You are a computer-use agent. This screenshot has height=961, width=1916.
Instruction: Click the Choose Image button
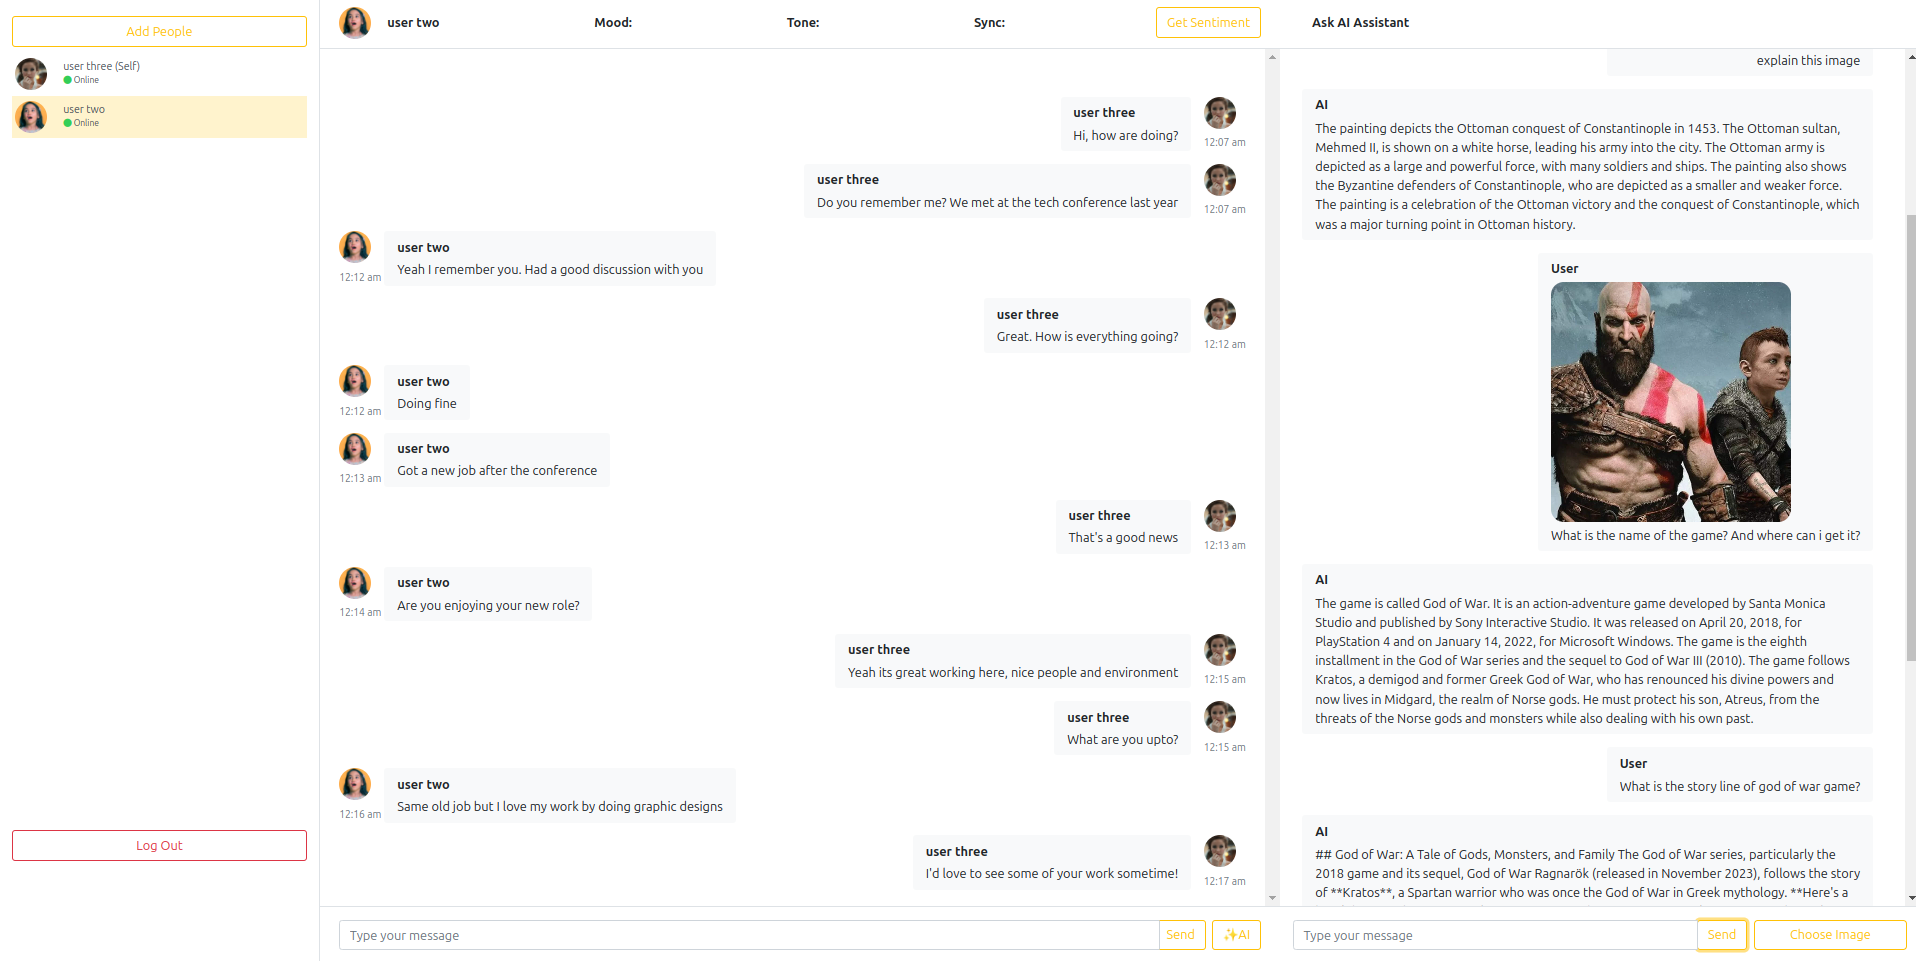[x=1829, y=935]
